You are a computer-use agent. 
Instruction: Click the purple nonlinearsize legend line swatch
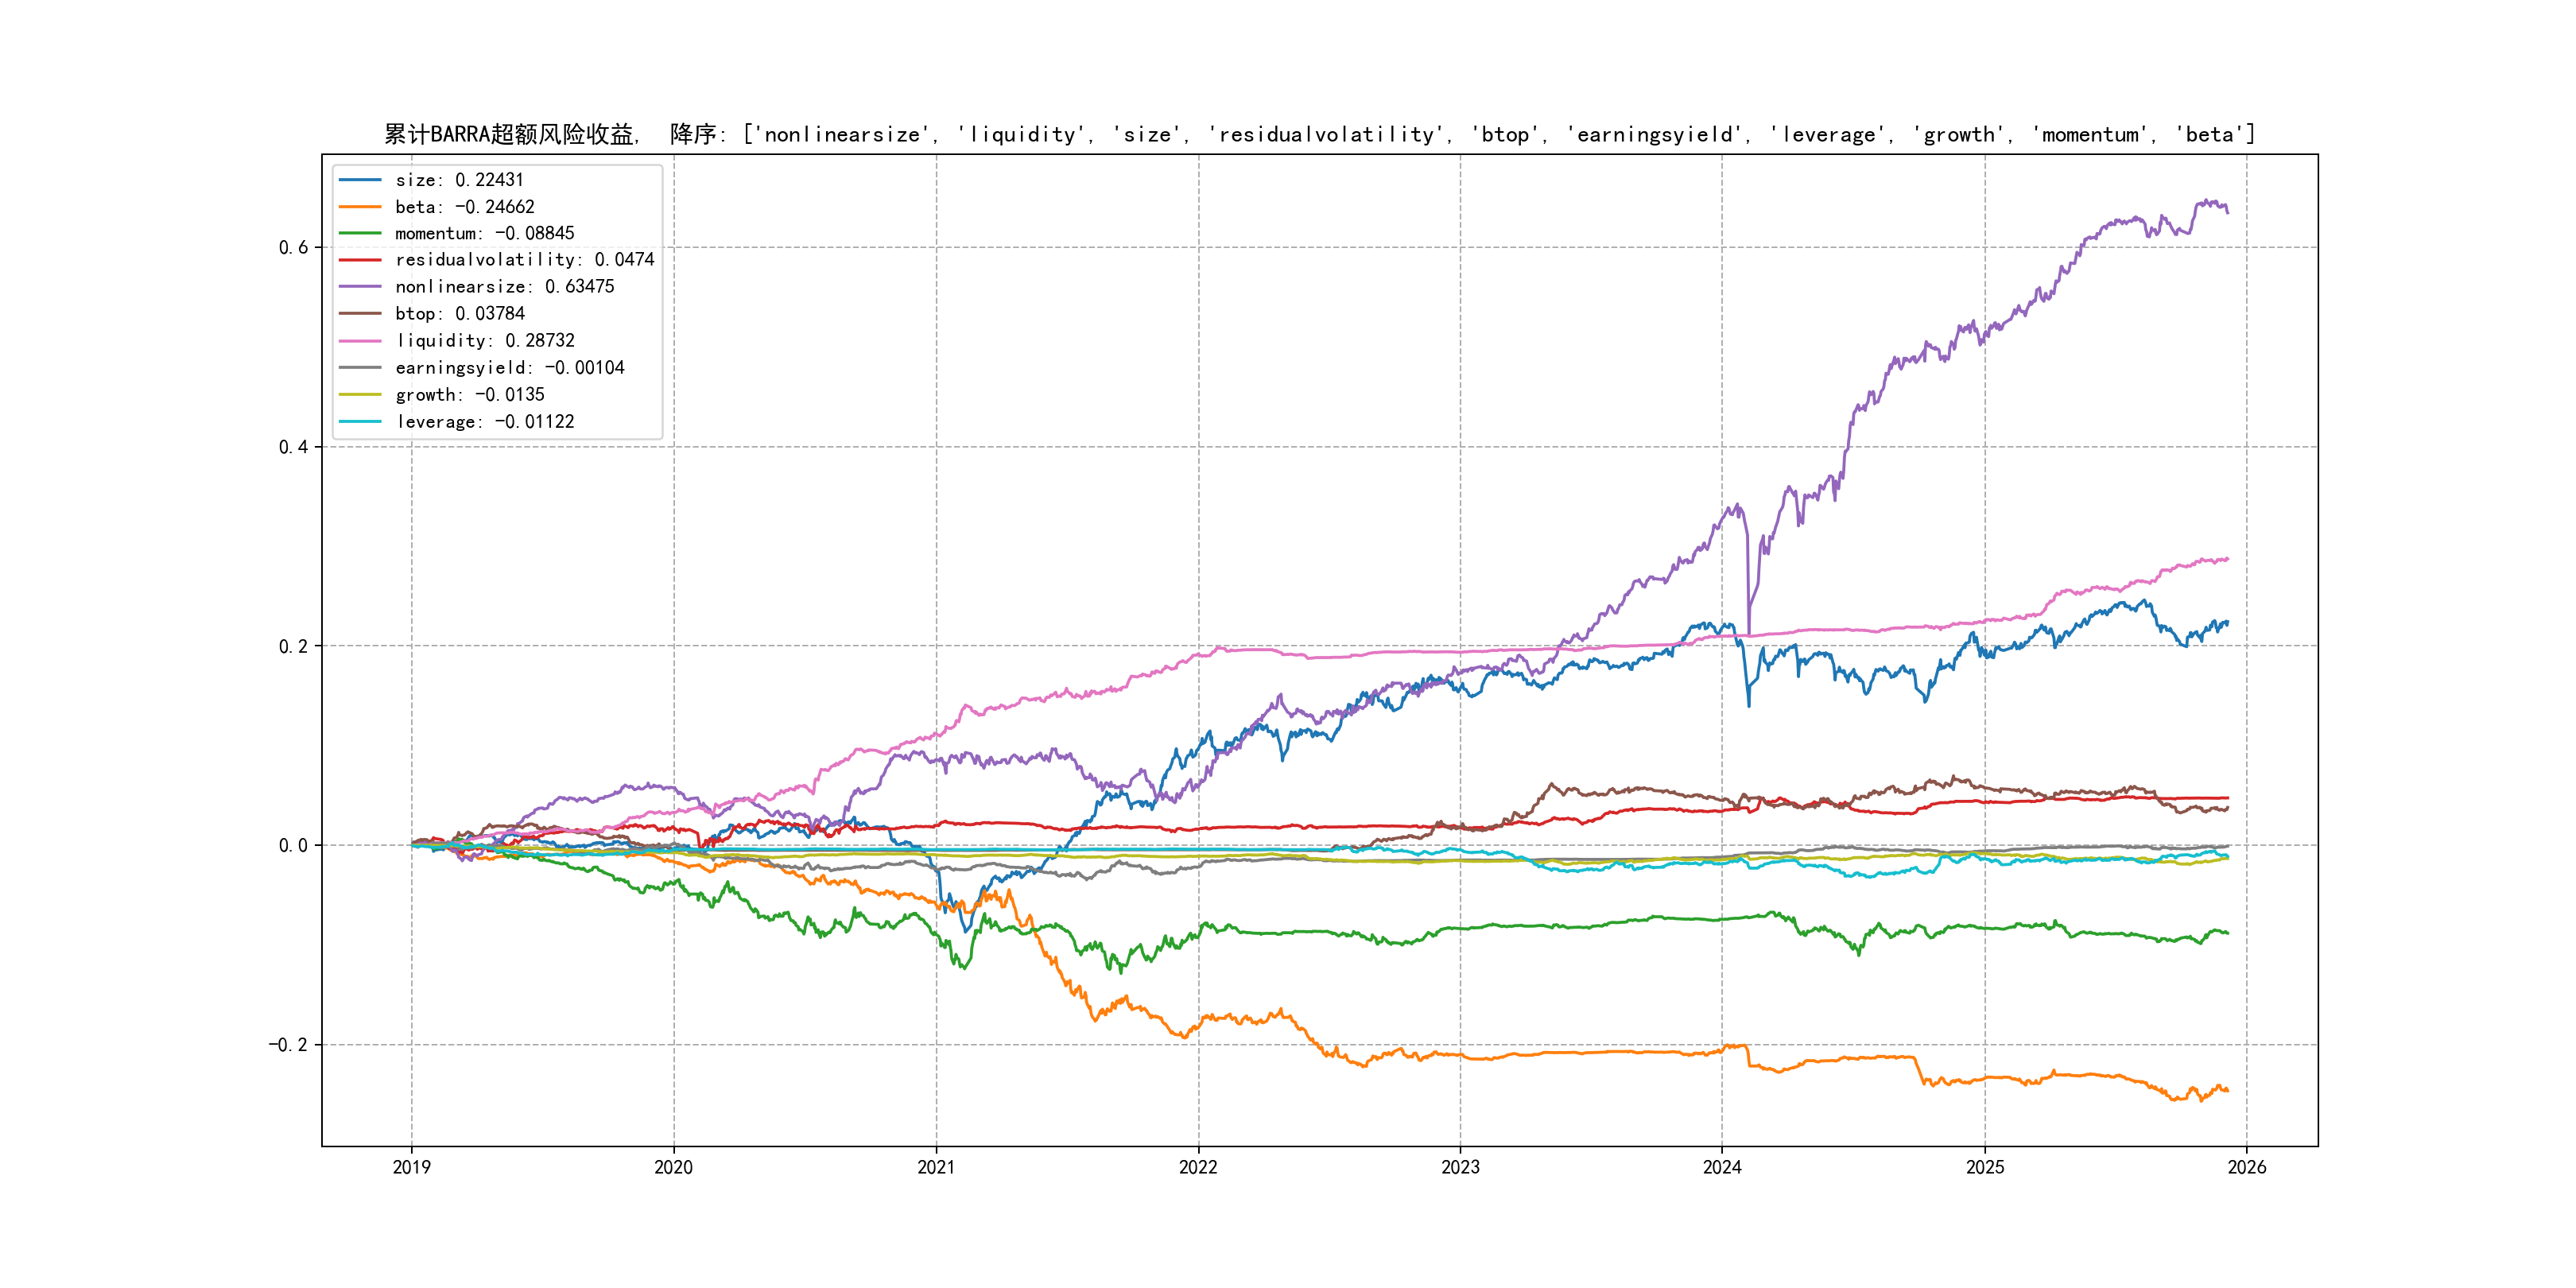tap(360, 287)
